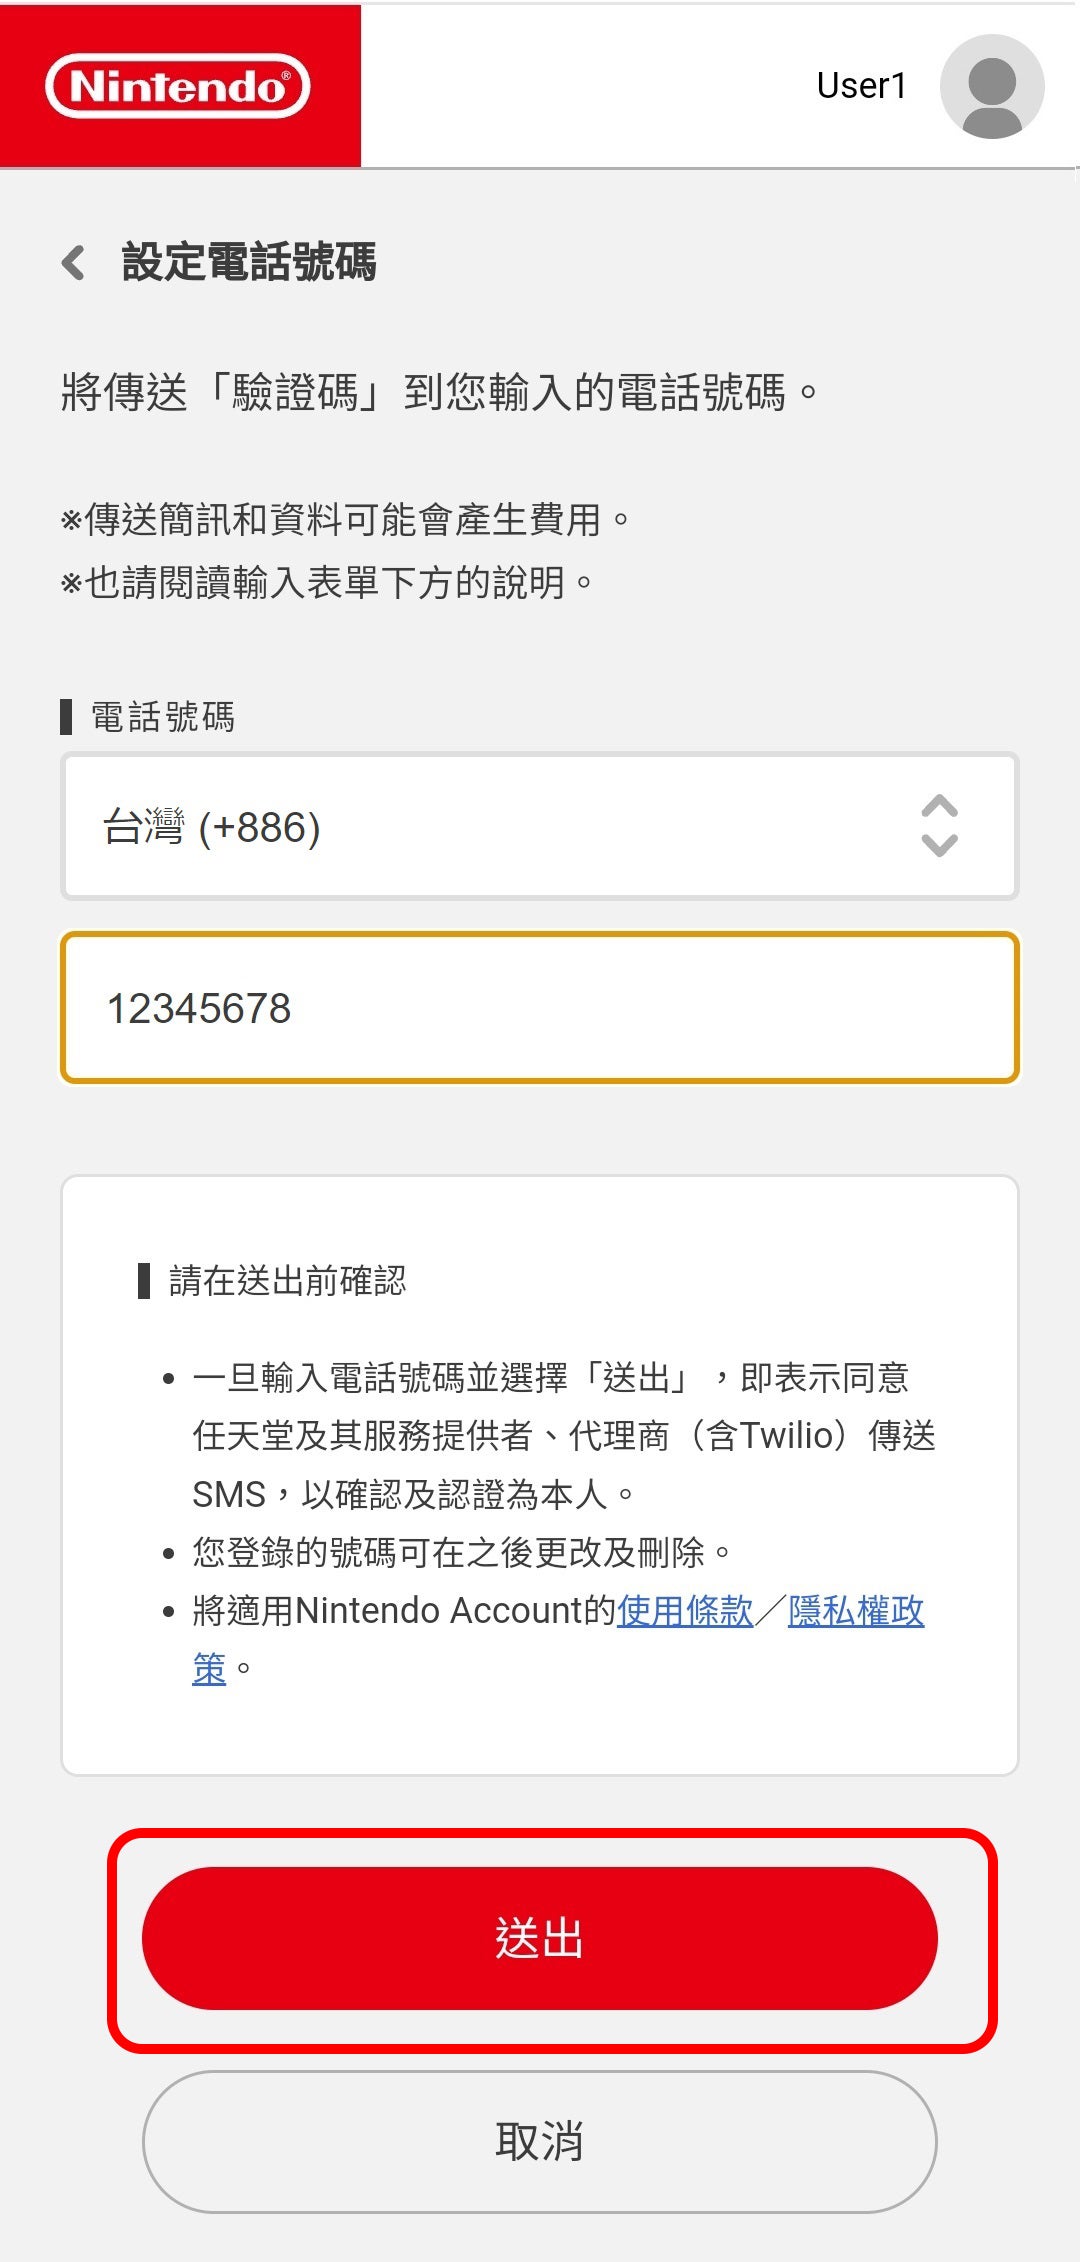Click the note 也請閱讀輸入表單下方的說明
The width and height of the screenshot is (1080, 2262).
[327, 582]
